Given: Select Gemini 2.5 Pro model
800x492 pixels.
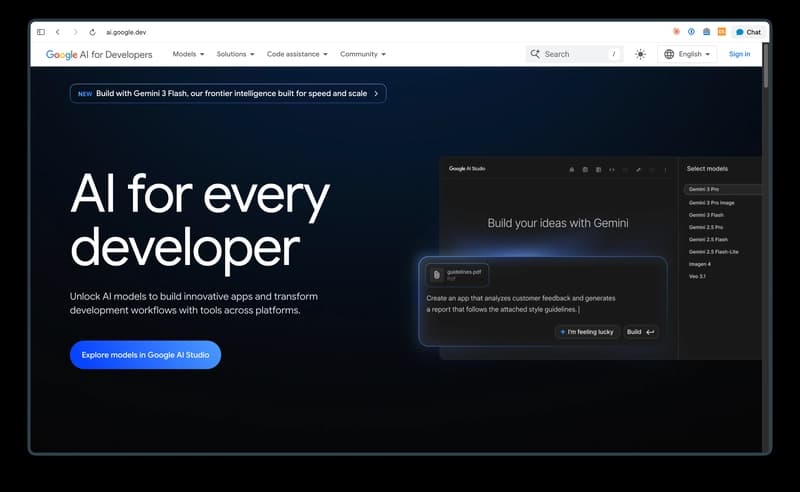Looking at the screenshot, I should (x=706, y=227).
